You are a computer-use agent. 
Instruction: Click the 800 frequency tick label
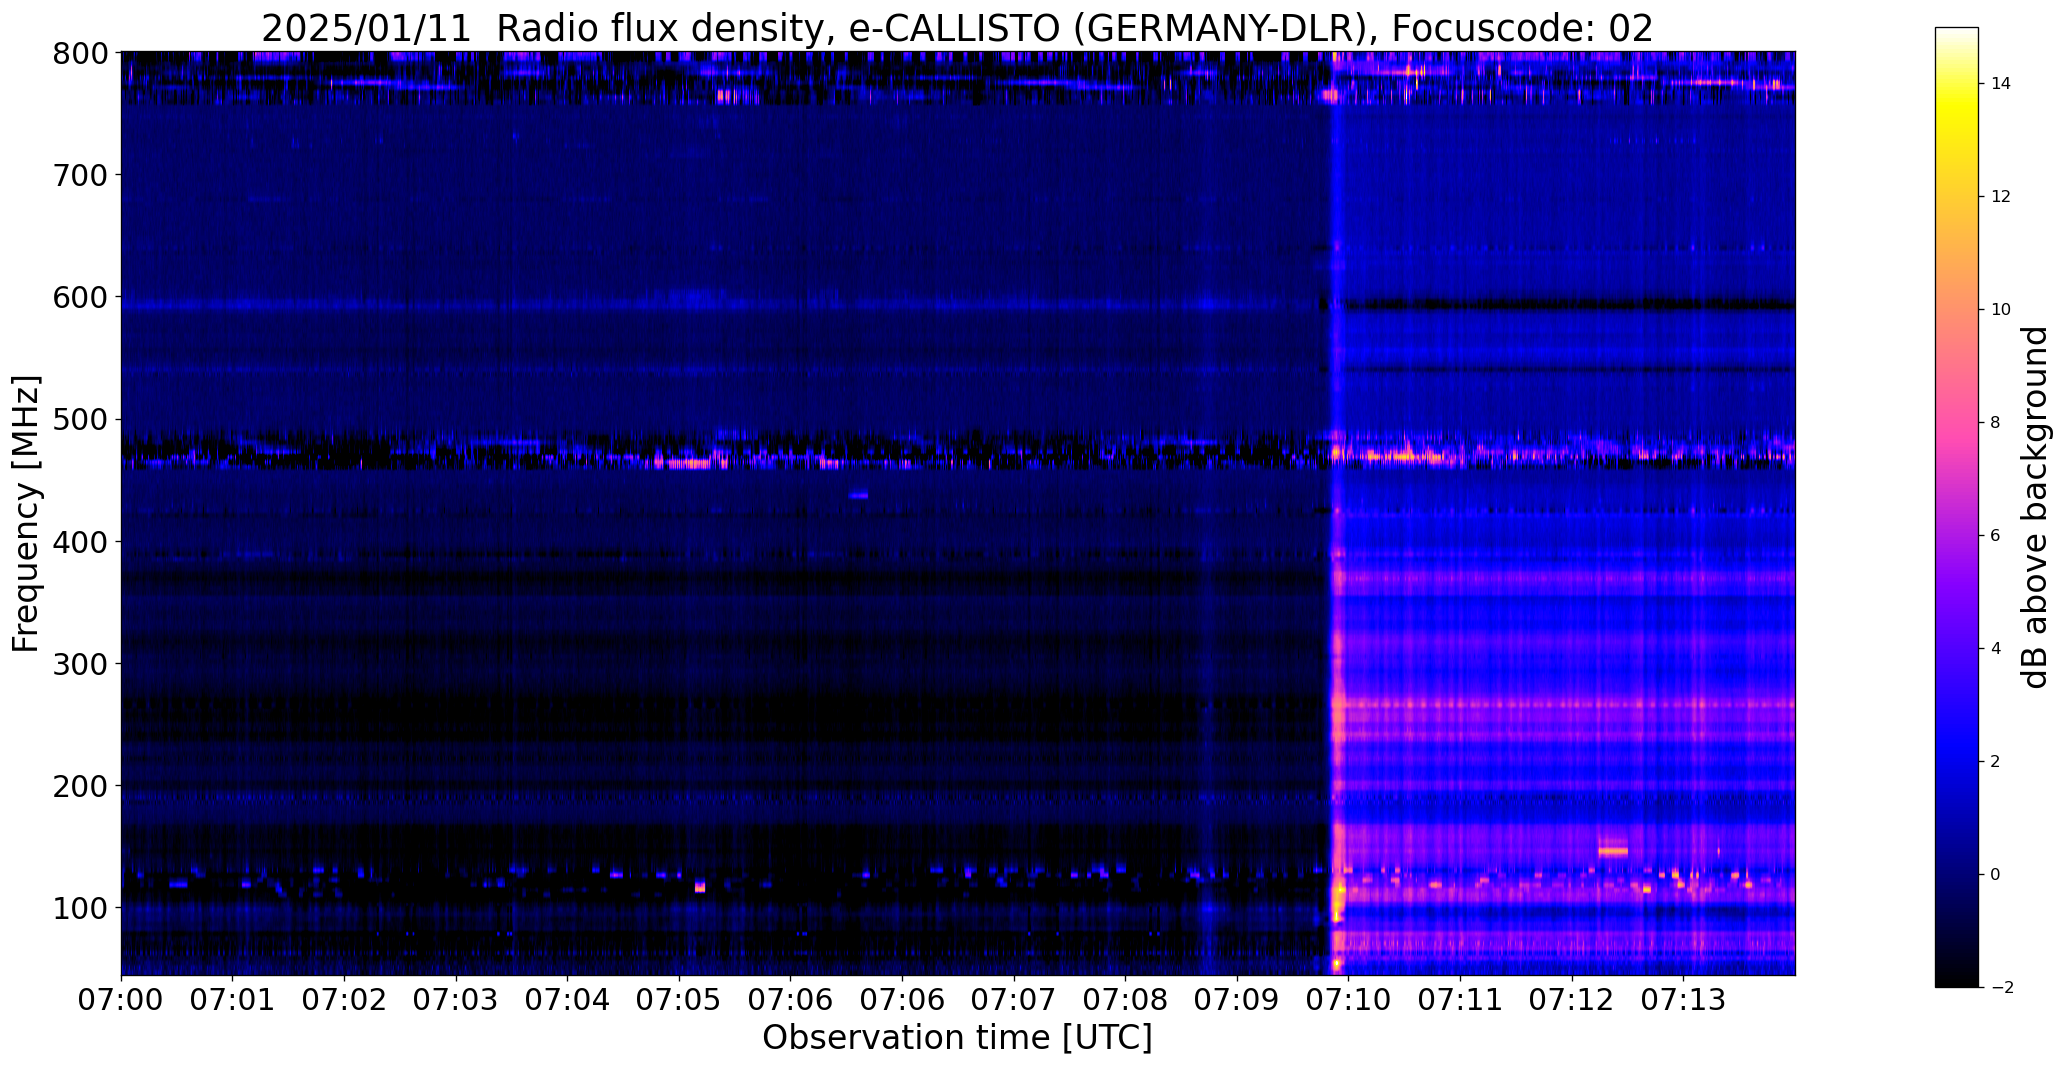point(79,53)
